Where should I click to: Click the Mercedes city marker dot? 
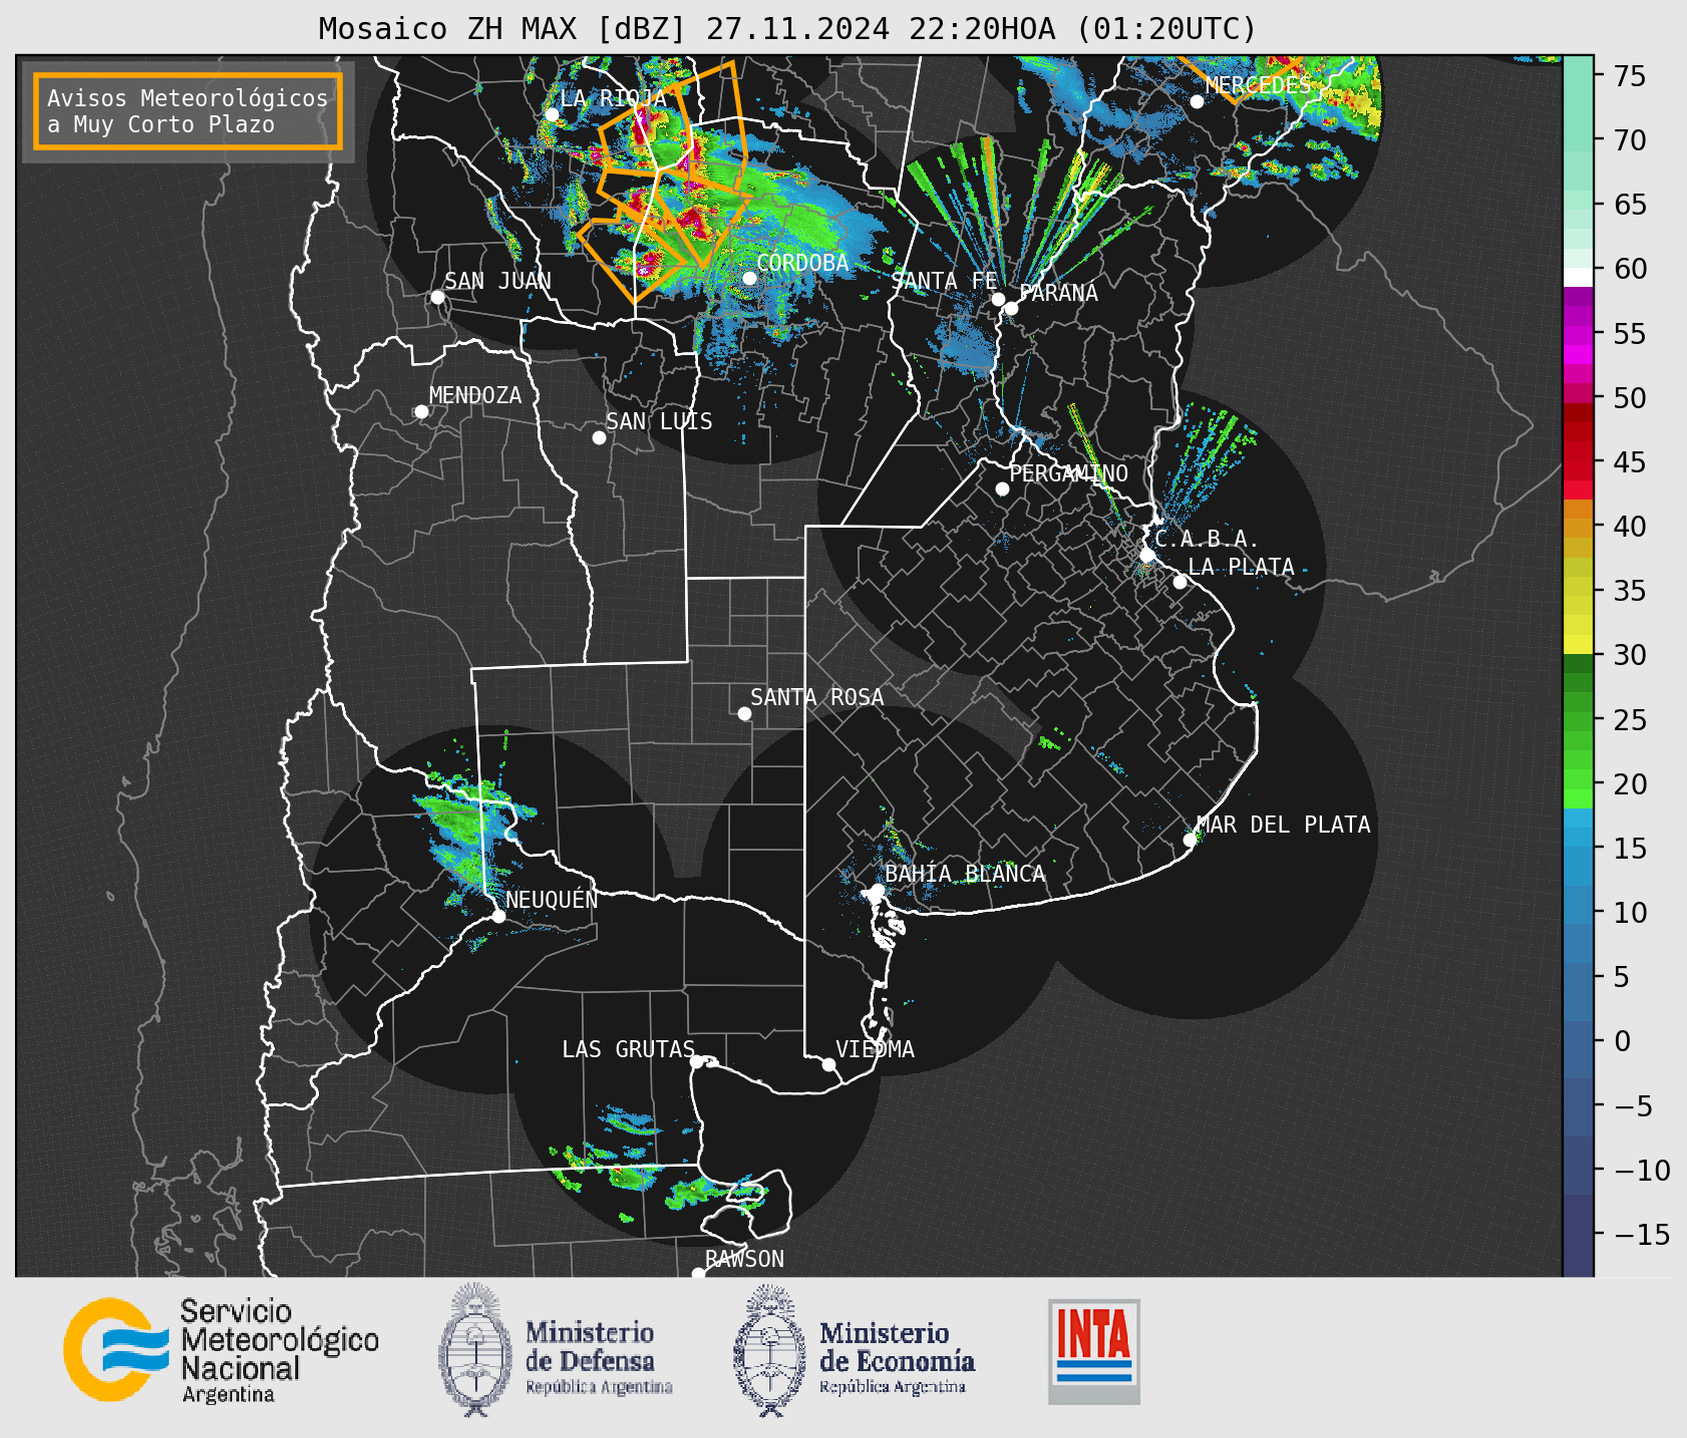[x=1197, y=102]
